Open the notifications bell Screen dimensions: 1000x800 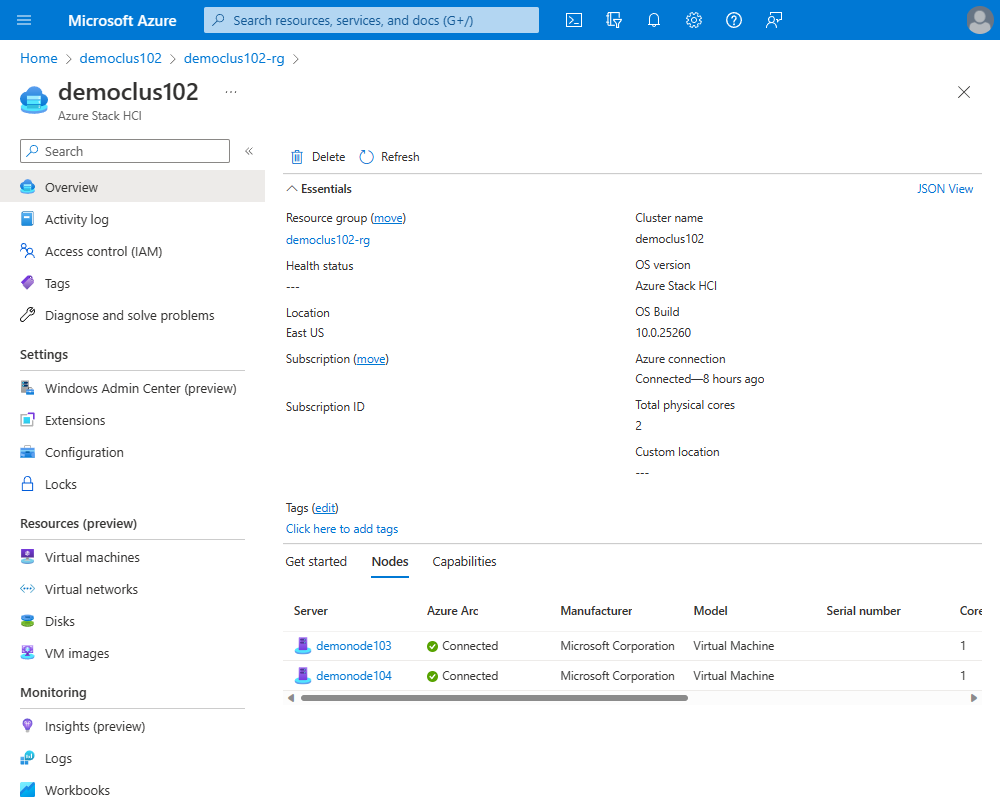654,20
